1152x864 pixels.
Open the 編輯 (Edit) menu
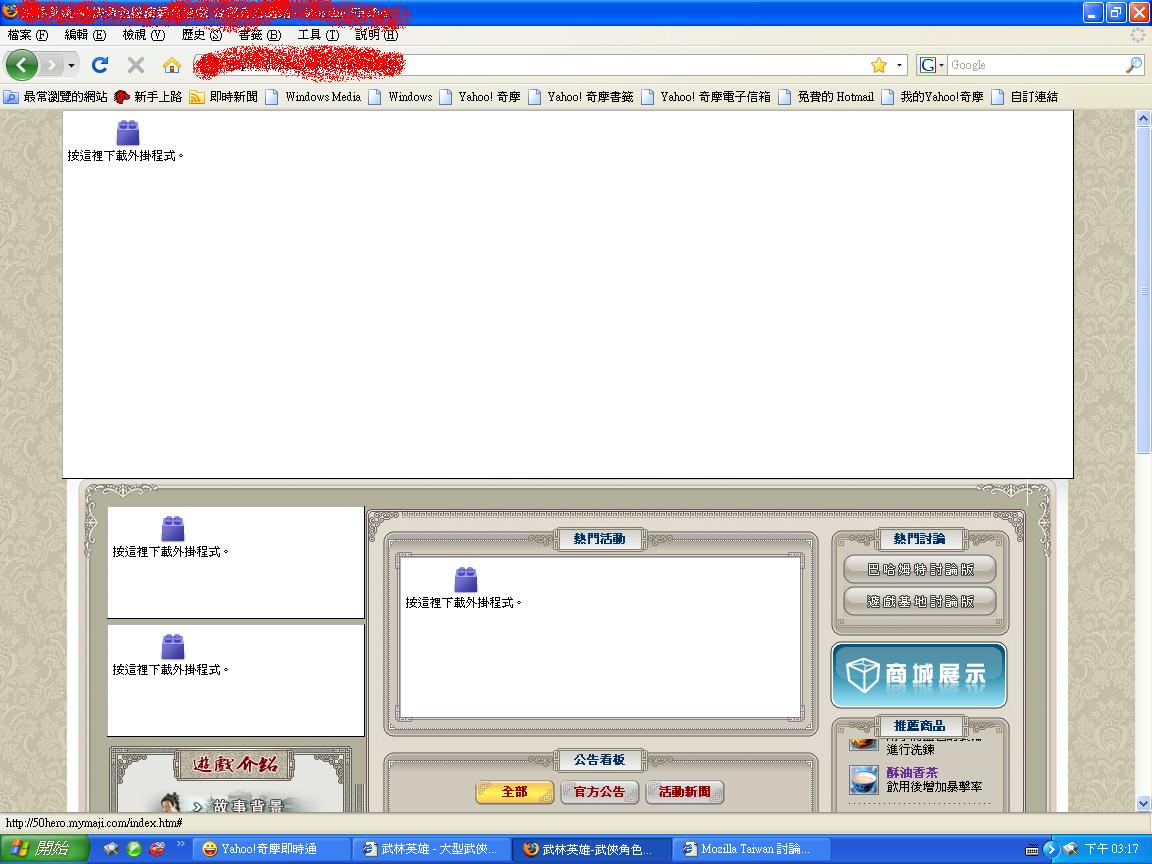[x=85, y=35]
